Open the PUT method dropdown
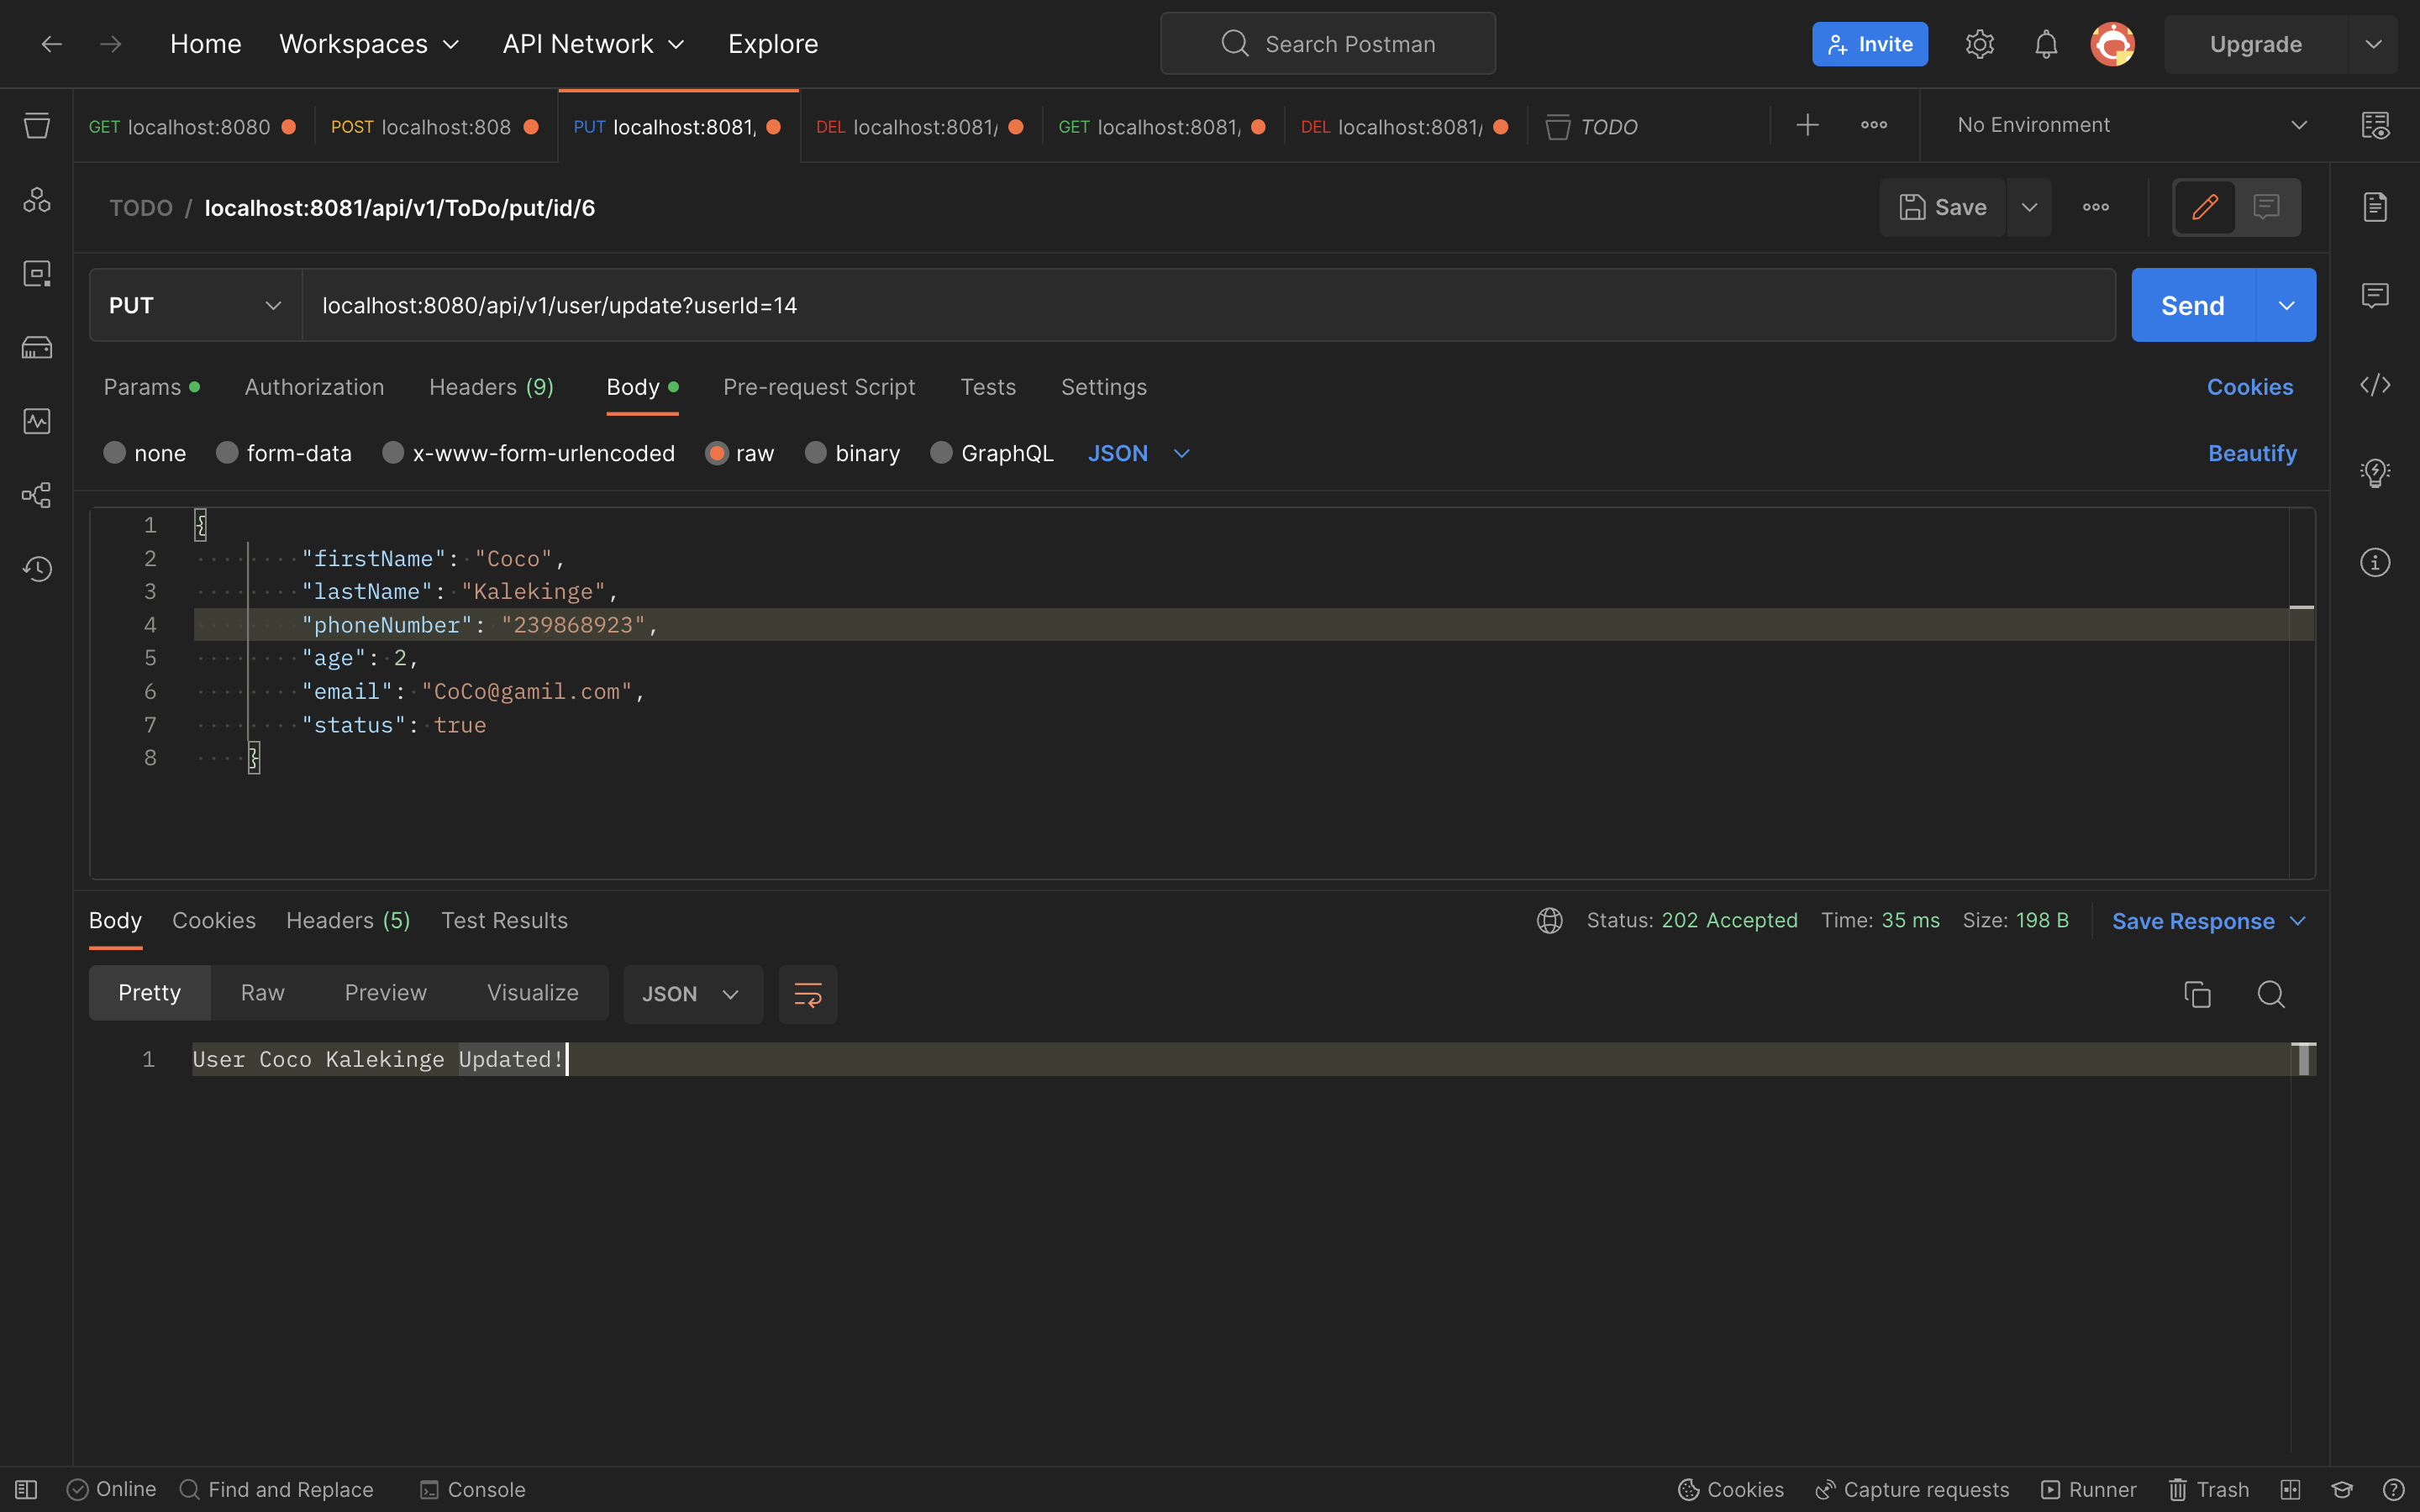Image resolution: width=2420 pixels, height=1512 pixels. click(195, 305)
